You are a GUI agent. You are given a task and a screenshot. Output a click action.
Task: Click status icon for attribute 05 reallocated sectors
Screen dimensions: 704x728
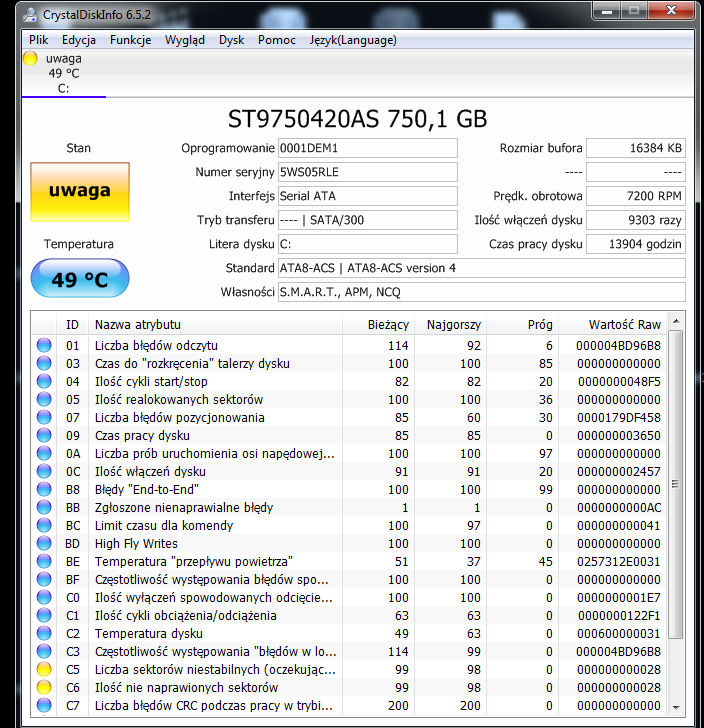click(x=44, y=399)
